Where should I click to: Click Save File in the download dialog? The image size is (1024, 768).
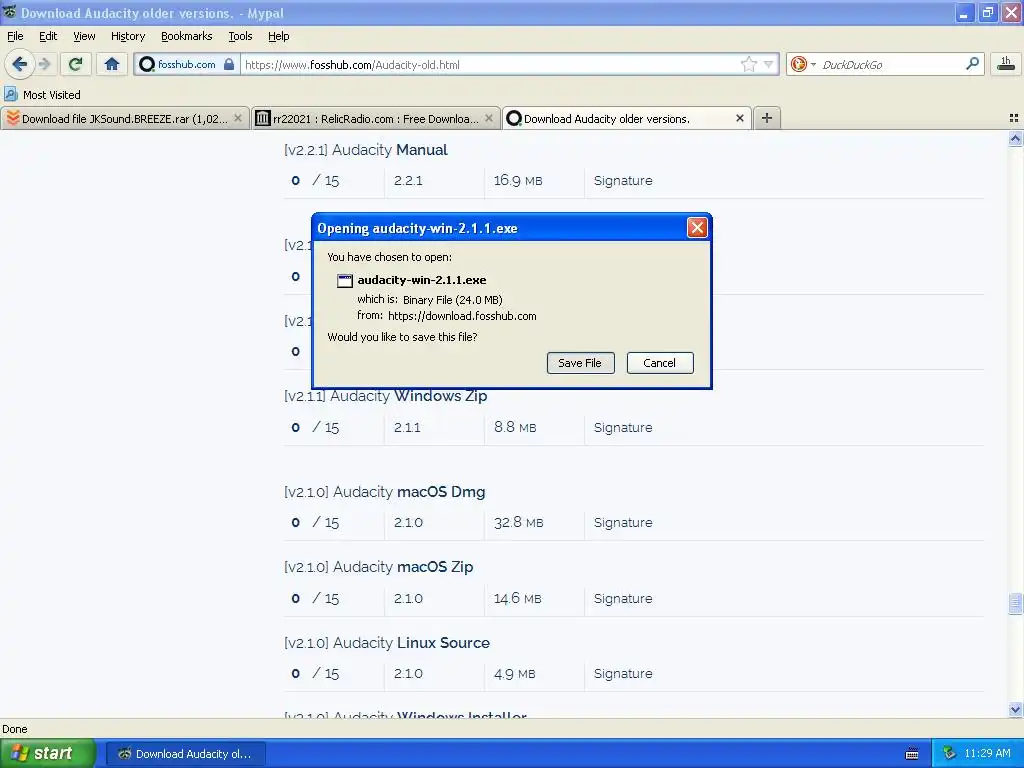580,363
